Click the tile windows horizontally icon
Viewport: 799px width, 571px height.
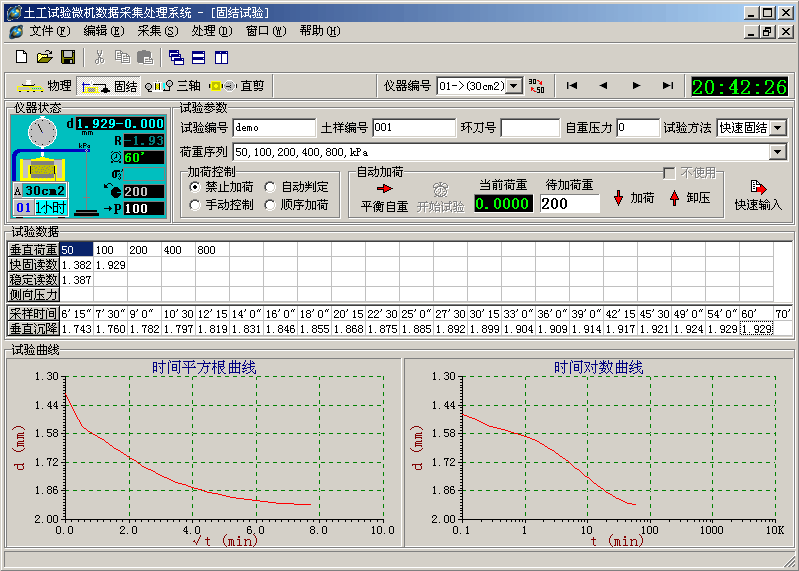[198, 57]
